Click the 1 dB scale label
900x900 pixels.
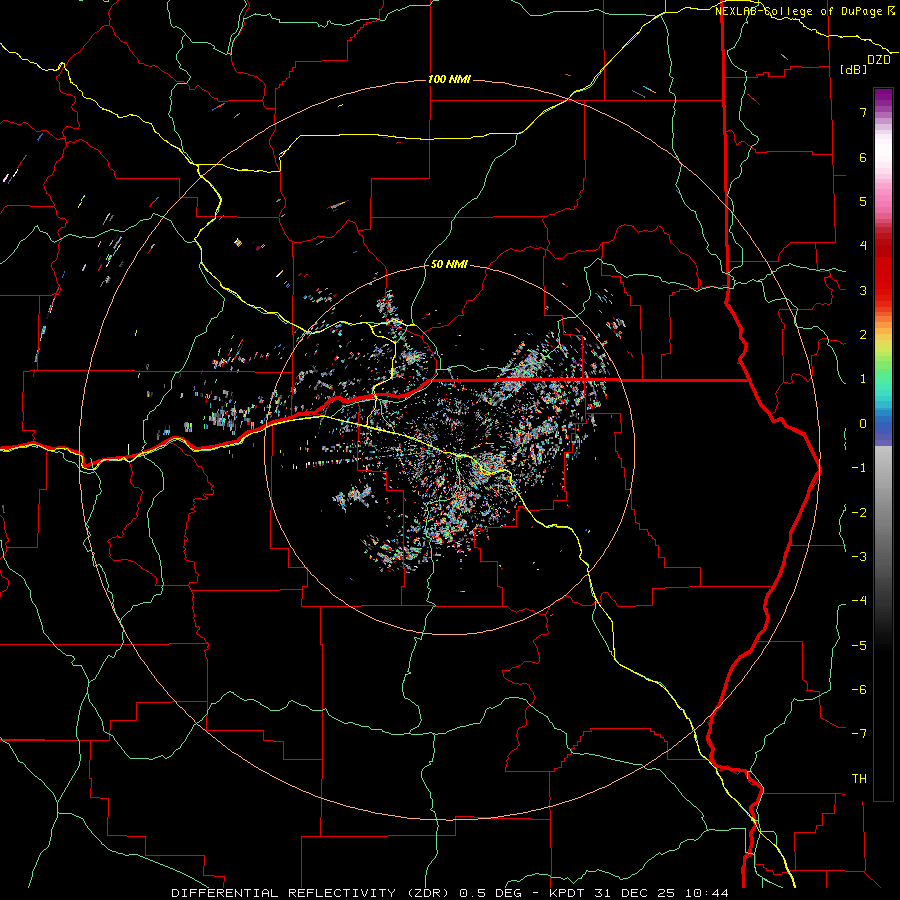click(863, 379)
